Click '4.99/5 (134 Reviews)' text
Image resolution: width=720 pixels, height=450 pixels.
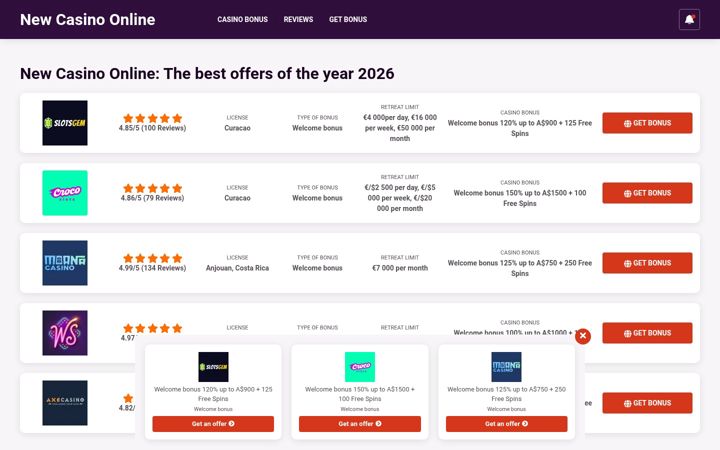pos(152,268)
